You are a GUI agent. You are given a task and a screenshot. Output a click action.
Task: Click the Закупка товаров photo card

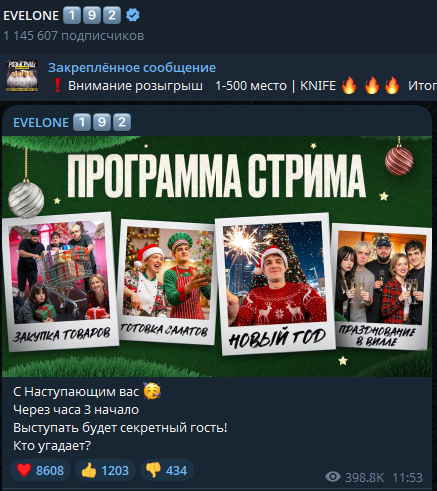point(60,282)
